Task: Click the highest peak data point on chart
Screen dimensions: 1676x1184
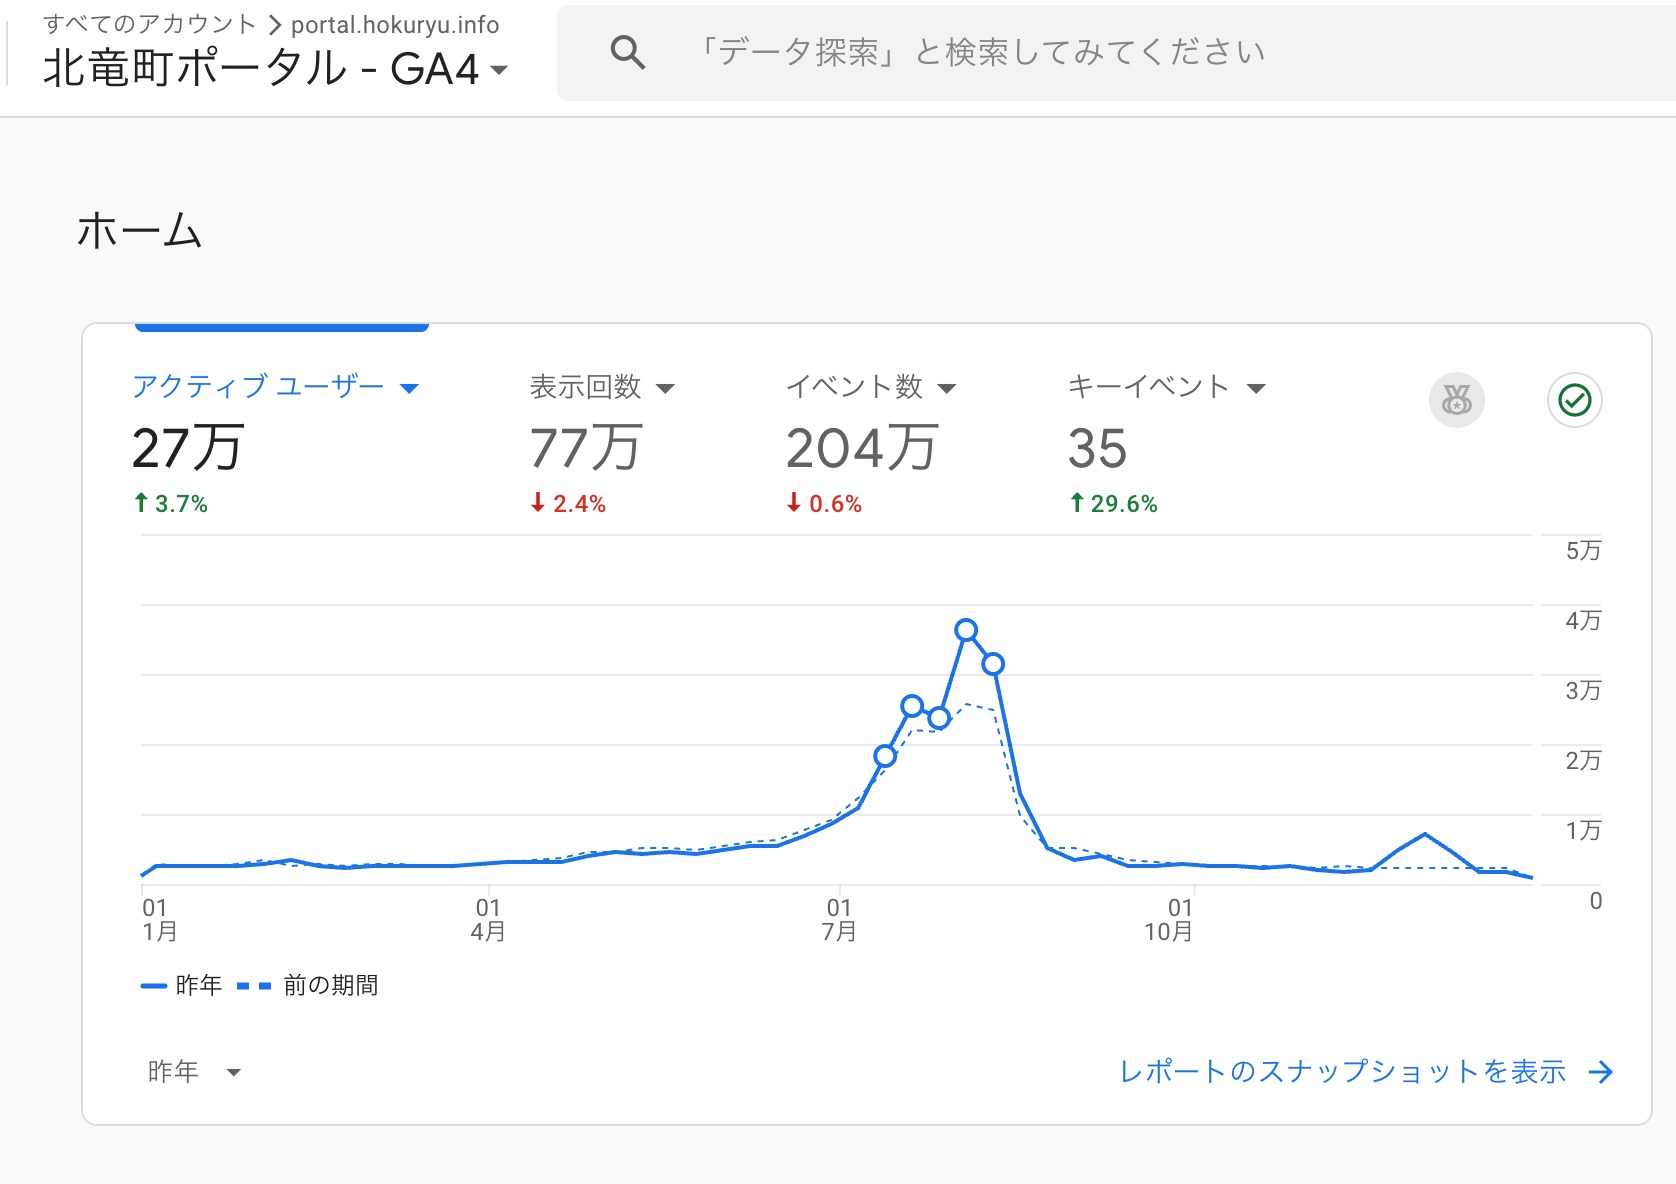Action: pos(966,630)
